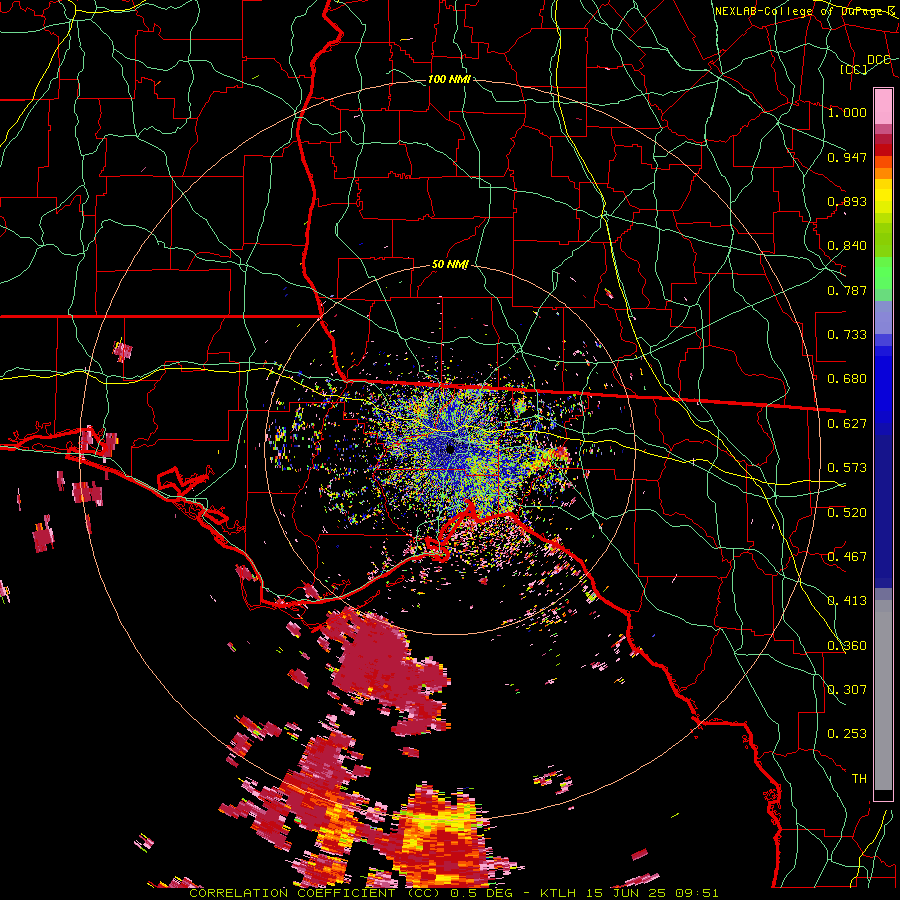Click the DCC label above the color scale

pos(878,60)
